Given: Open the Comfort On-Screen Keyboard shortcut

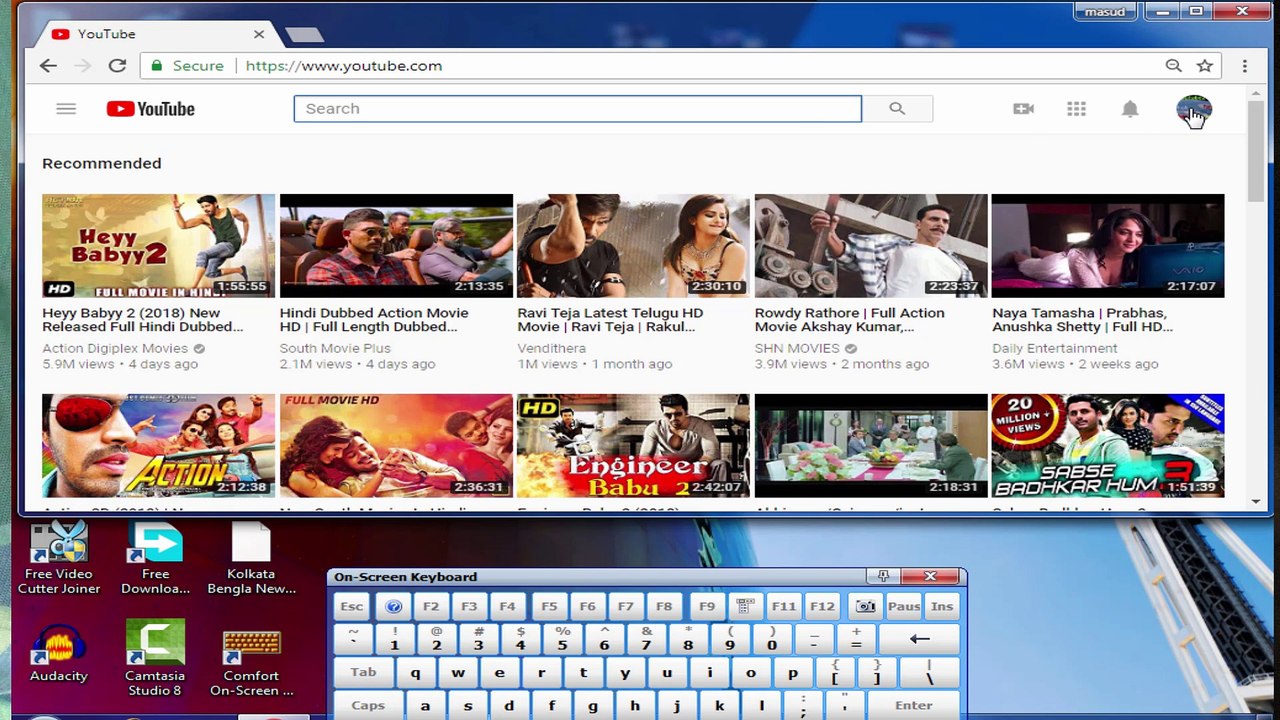Looking at the screenshot, I should pos(252,663).
